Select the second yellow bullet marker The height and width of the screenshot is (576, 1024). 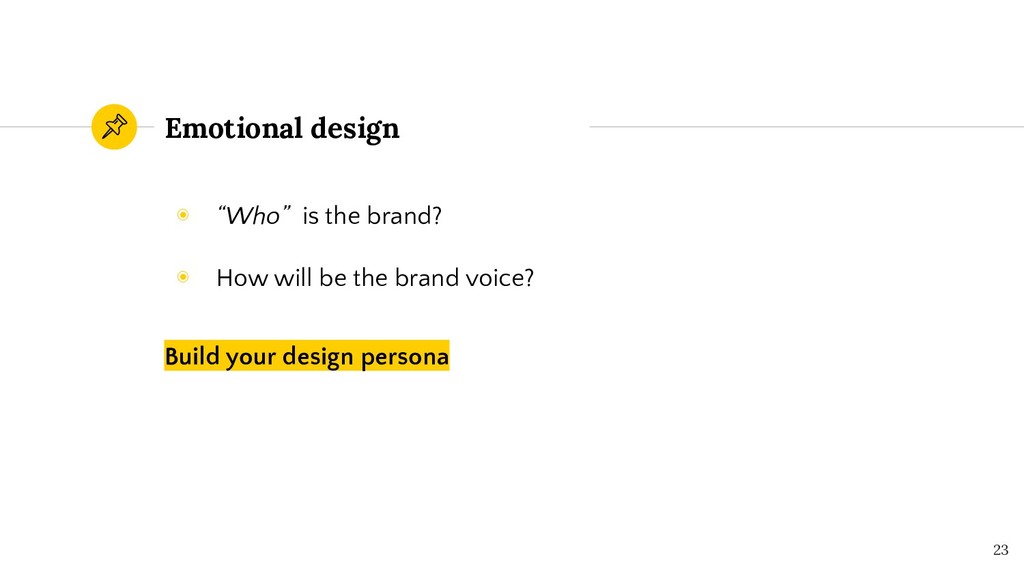tap(183, 277)
